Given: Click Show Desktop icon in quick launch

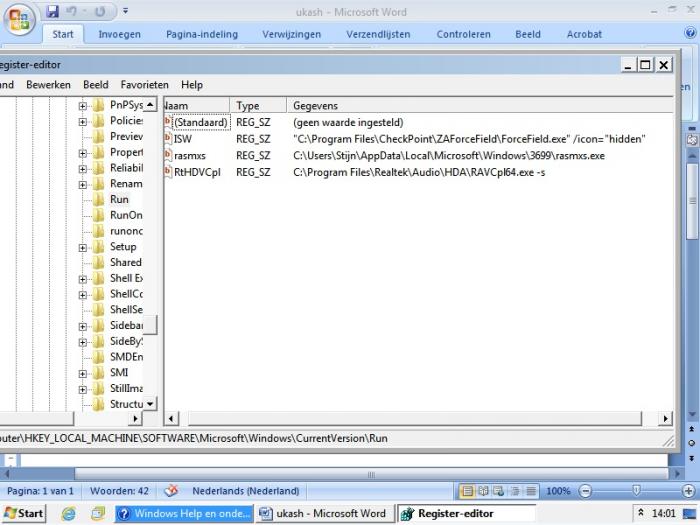Looking at the screenshot, I should pos(98,514).
